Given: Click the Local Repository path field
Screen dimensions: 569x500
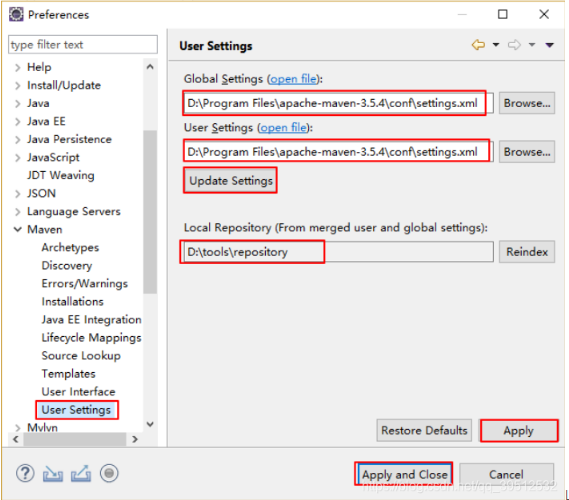Looking at the screenshot, I should coord(338,251).
